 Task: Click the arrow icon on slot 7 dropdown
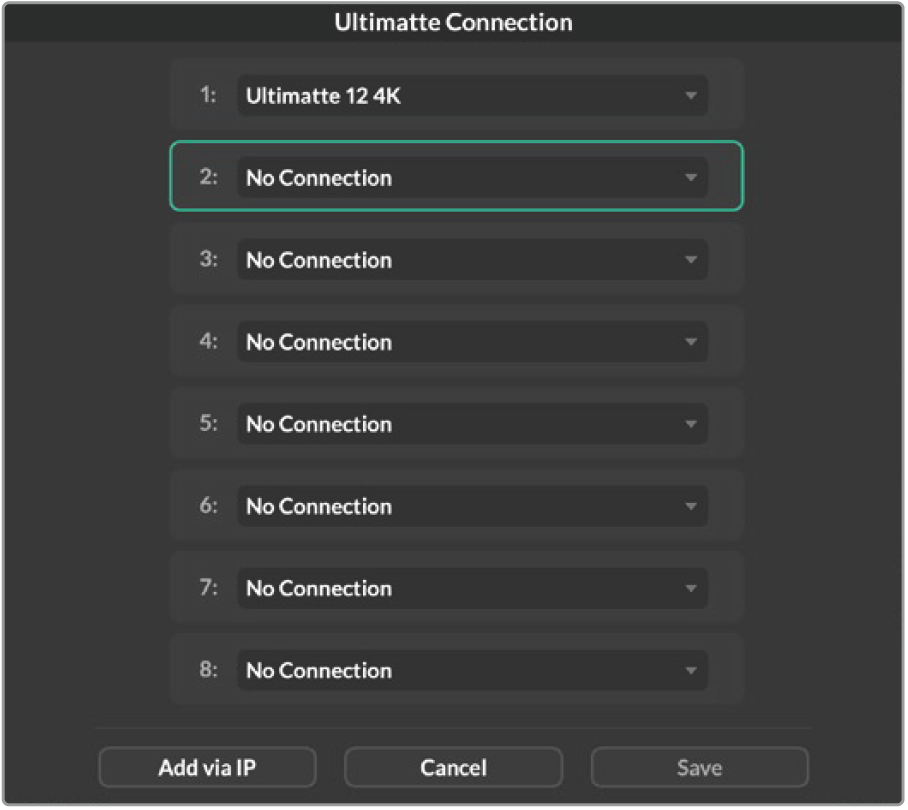[x=691, y=589]
